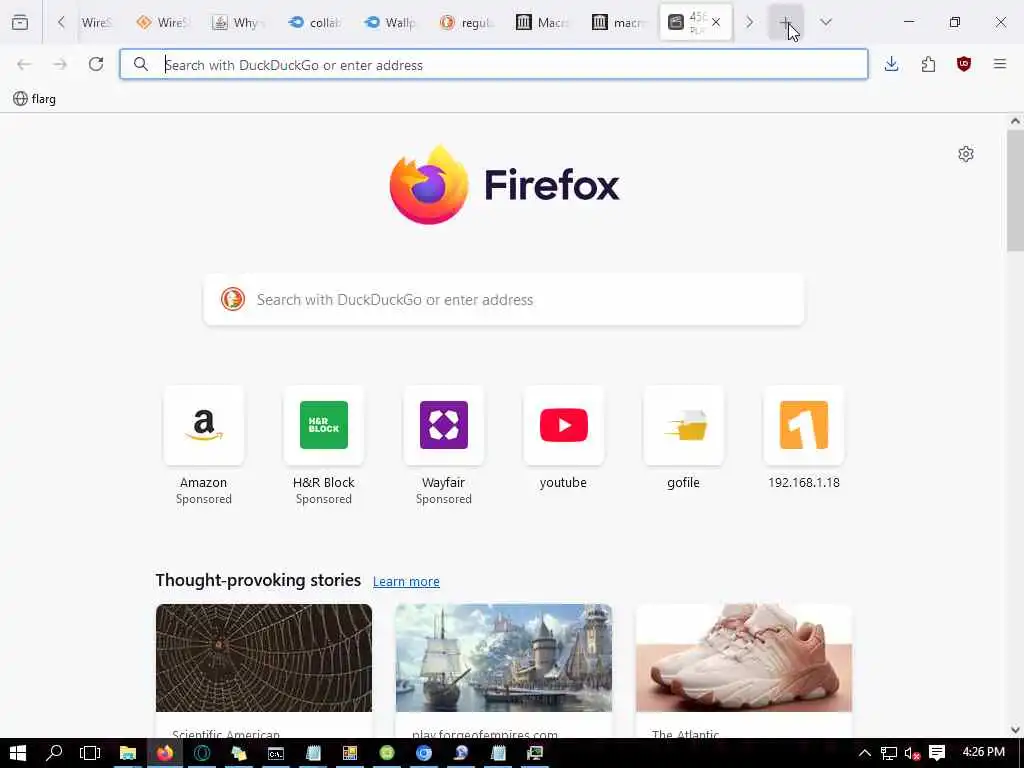Switch to the Wallp tab

click(391, 22)
